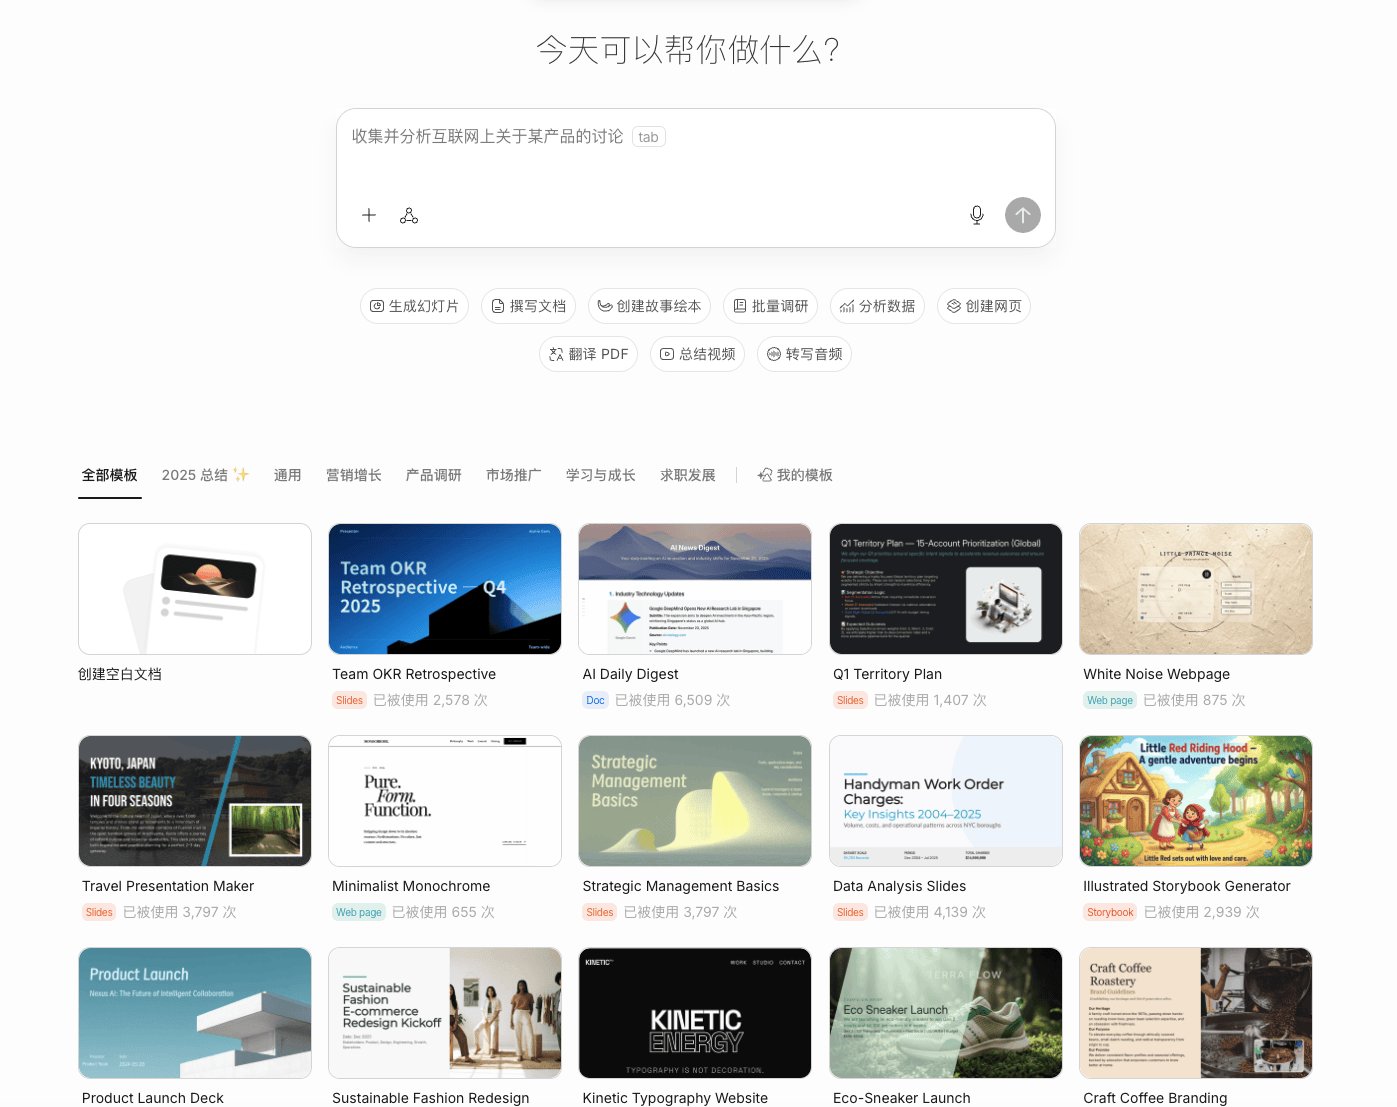The height and width of the screenshot is (1107, 1397).
Task: Click the translate icon in 翻译 PDF chip
Action: pos(557,354)
